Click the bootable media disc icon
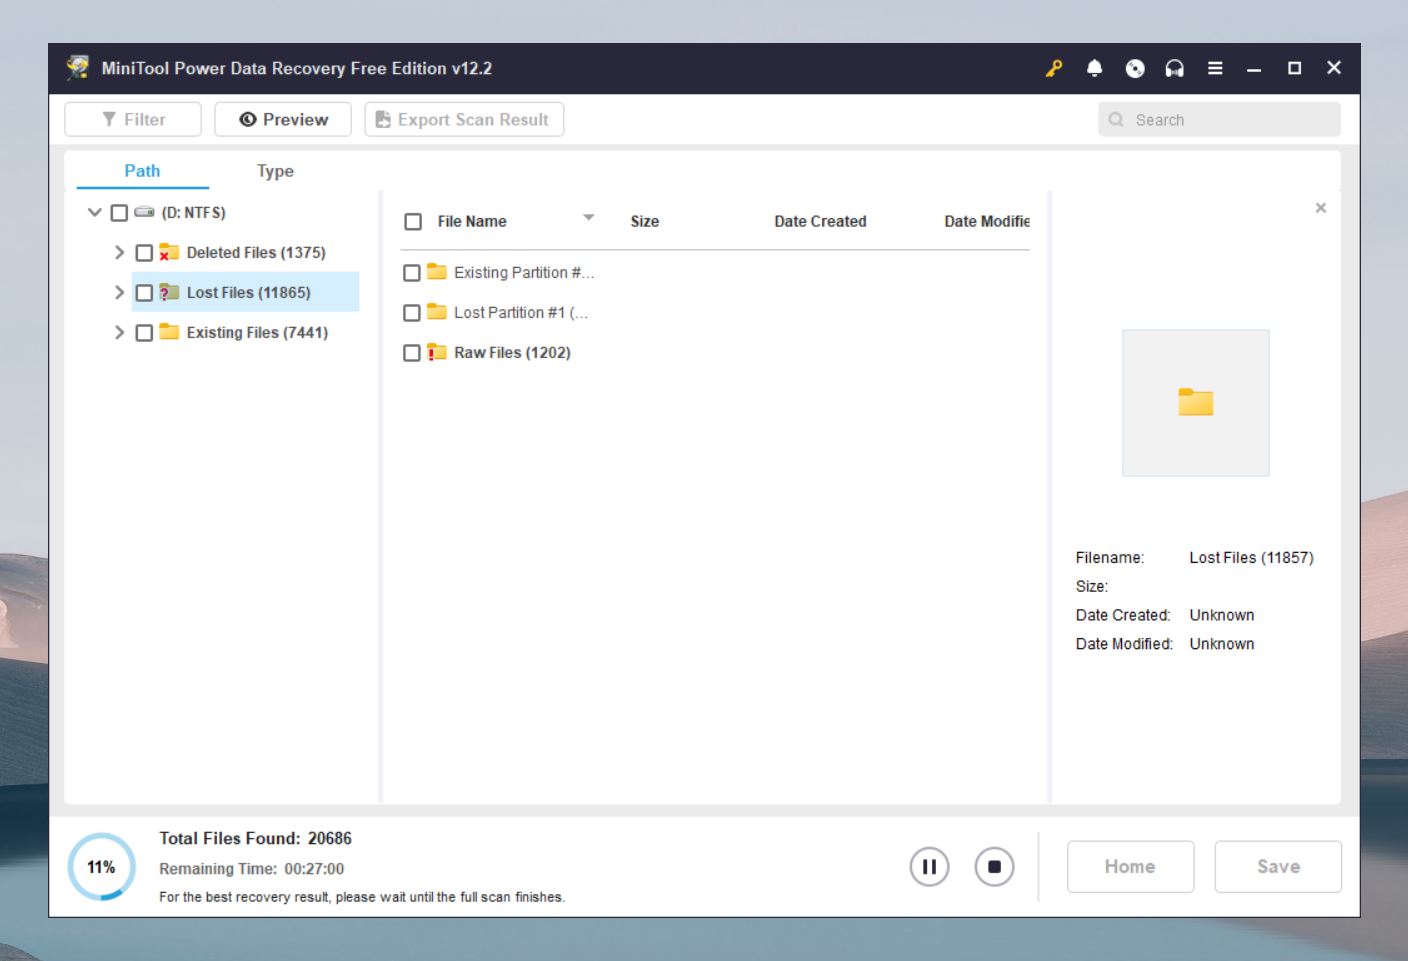1408x961 pixels. point(1135,68)
